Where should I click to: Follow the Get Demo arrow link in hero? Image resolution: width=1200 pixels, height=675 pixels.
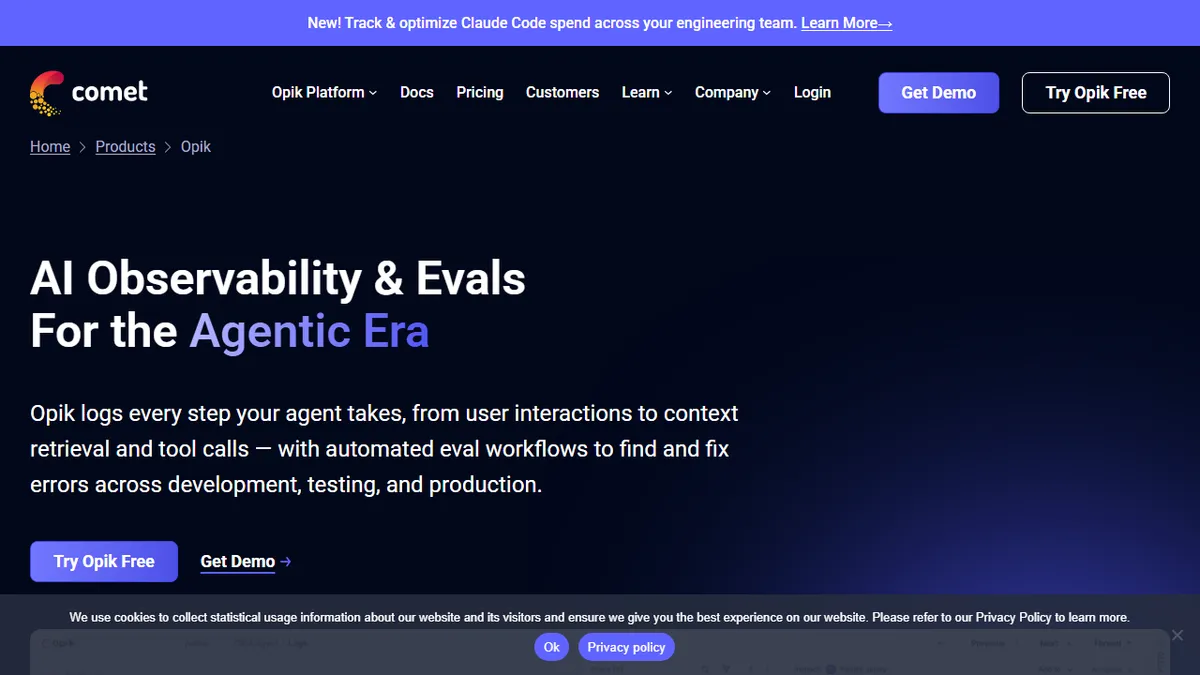tap(246, 561)
